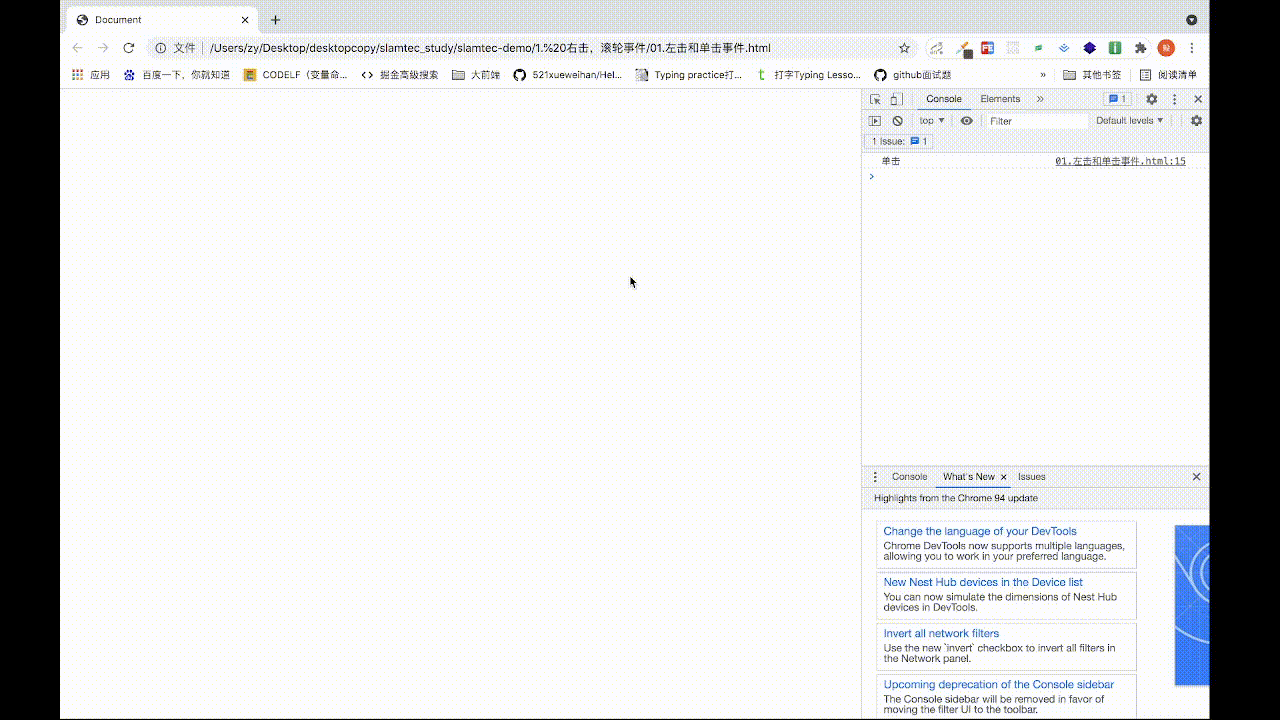Toggle the device toolbar in DevTools
Image resolution: width=1280 pixels, height=720 pixels.
point(896,99)
